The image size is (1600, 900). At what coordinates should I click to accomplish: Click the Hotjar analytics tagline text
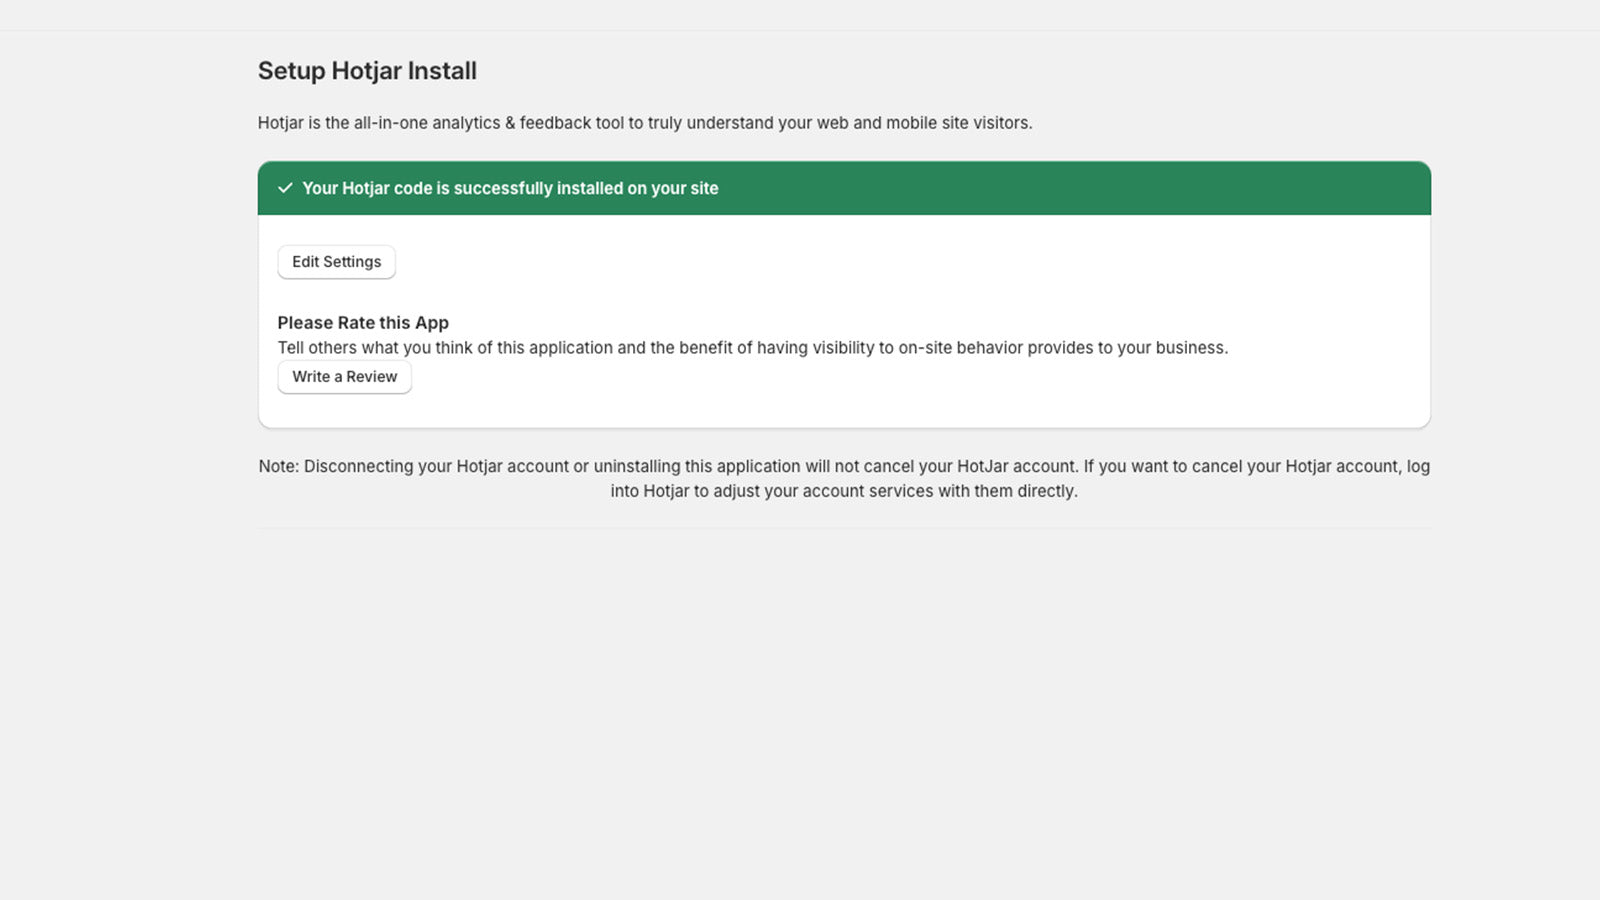pos(646,122)
